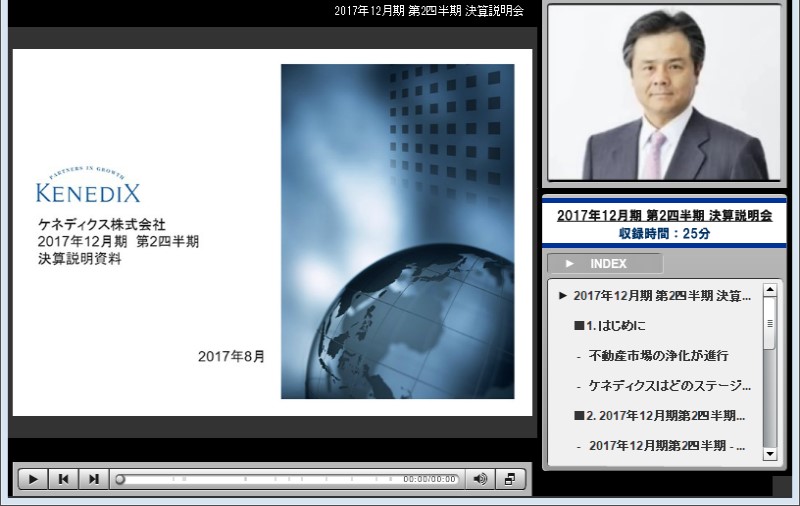Skip to next slide chapter

pyautogui.click(x=93, y=479)
